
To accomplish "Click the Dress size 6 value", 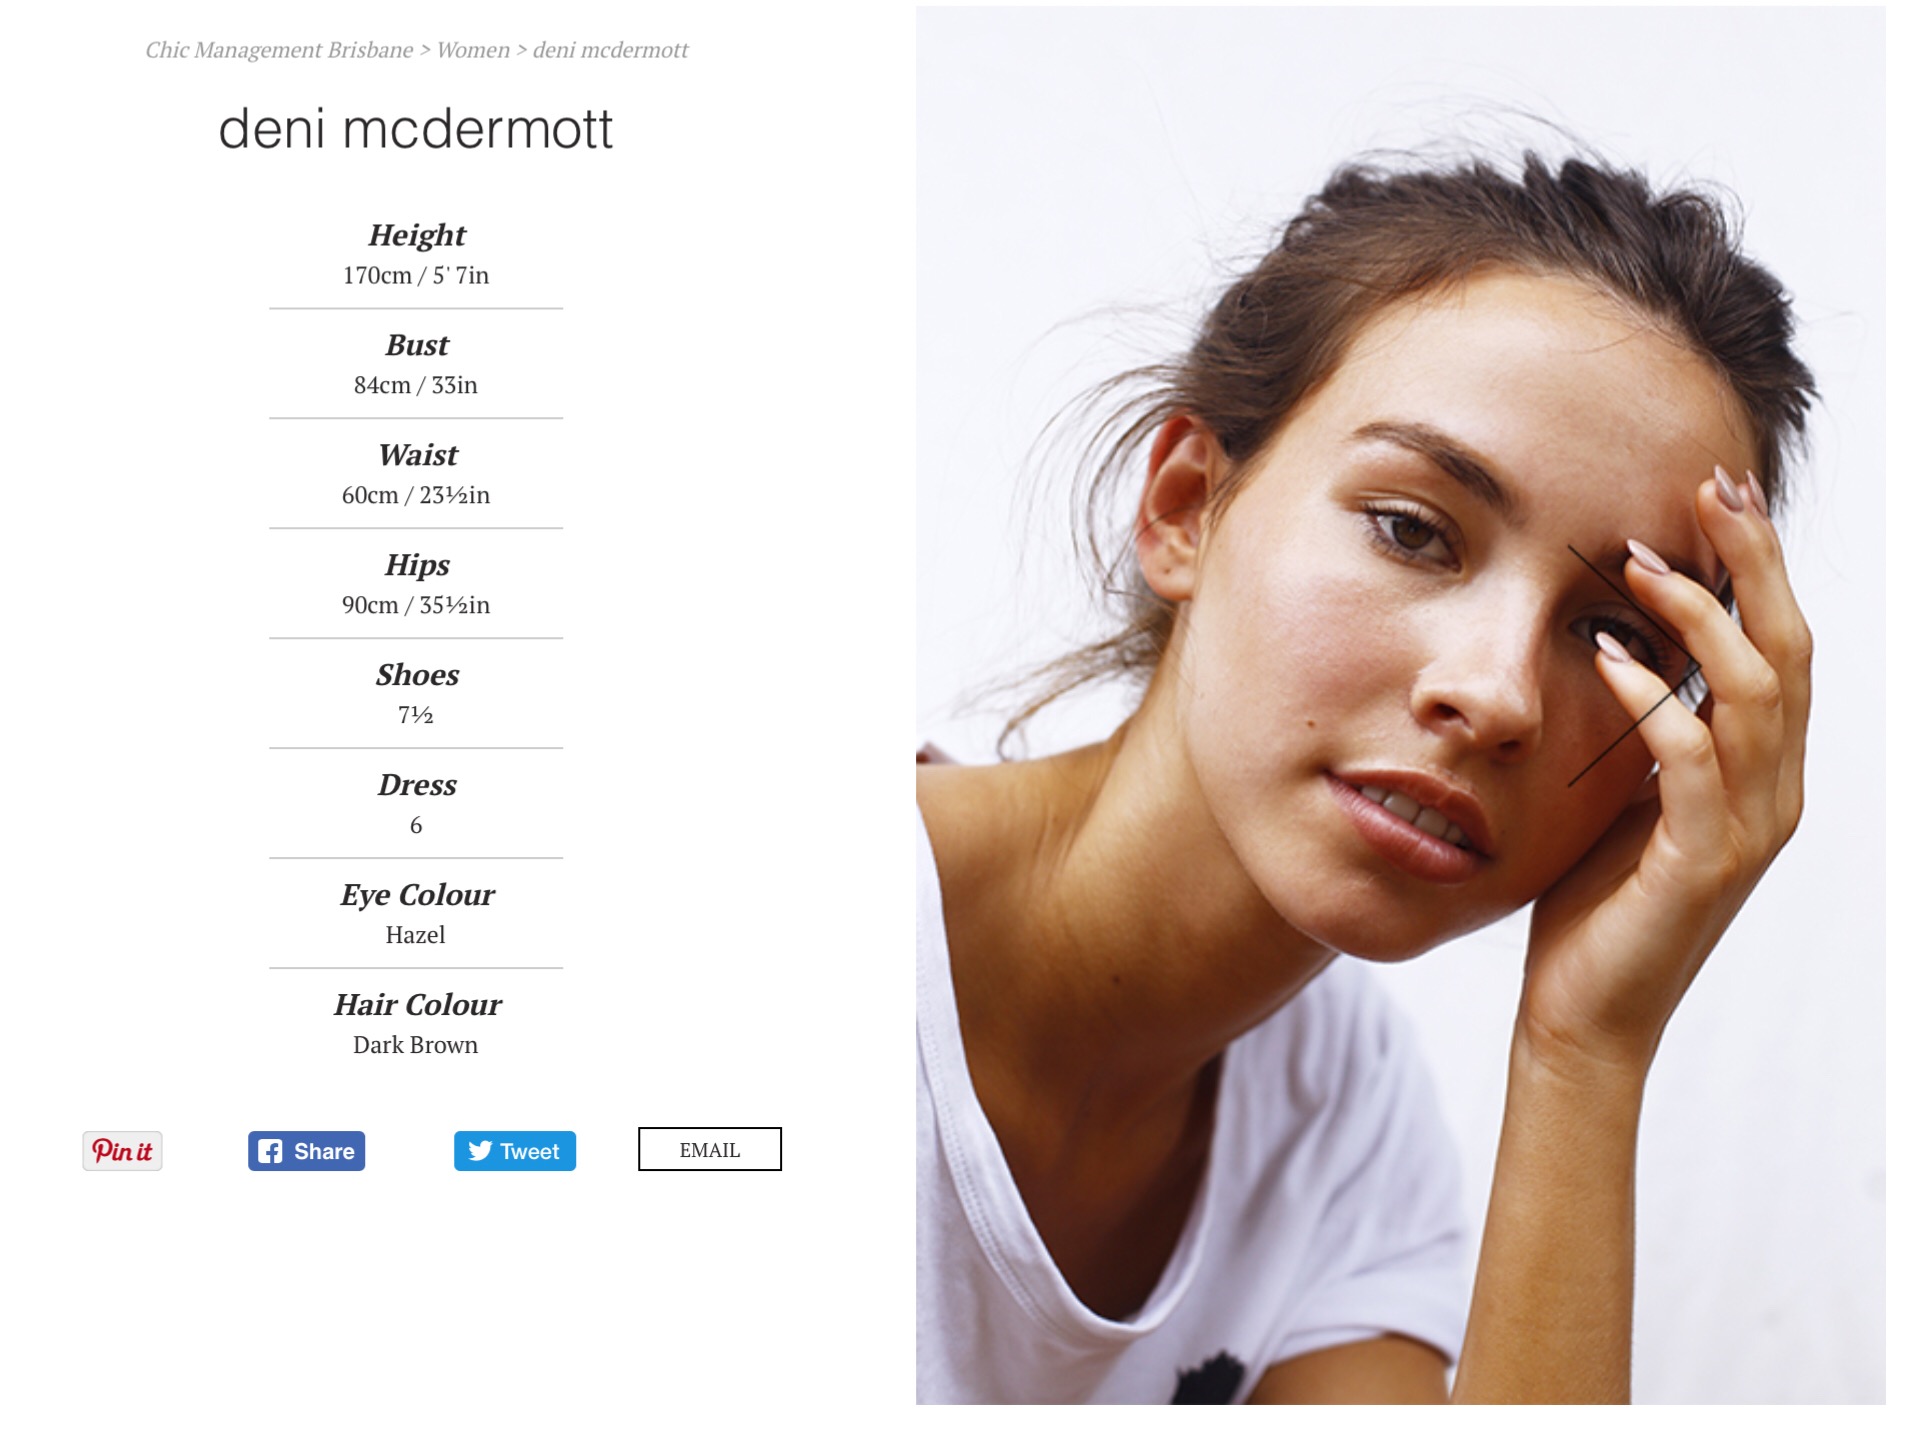I will pos(416,826).
